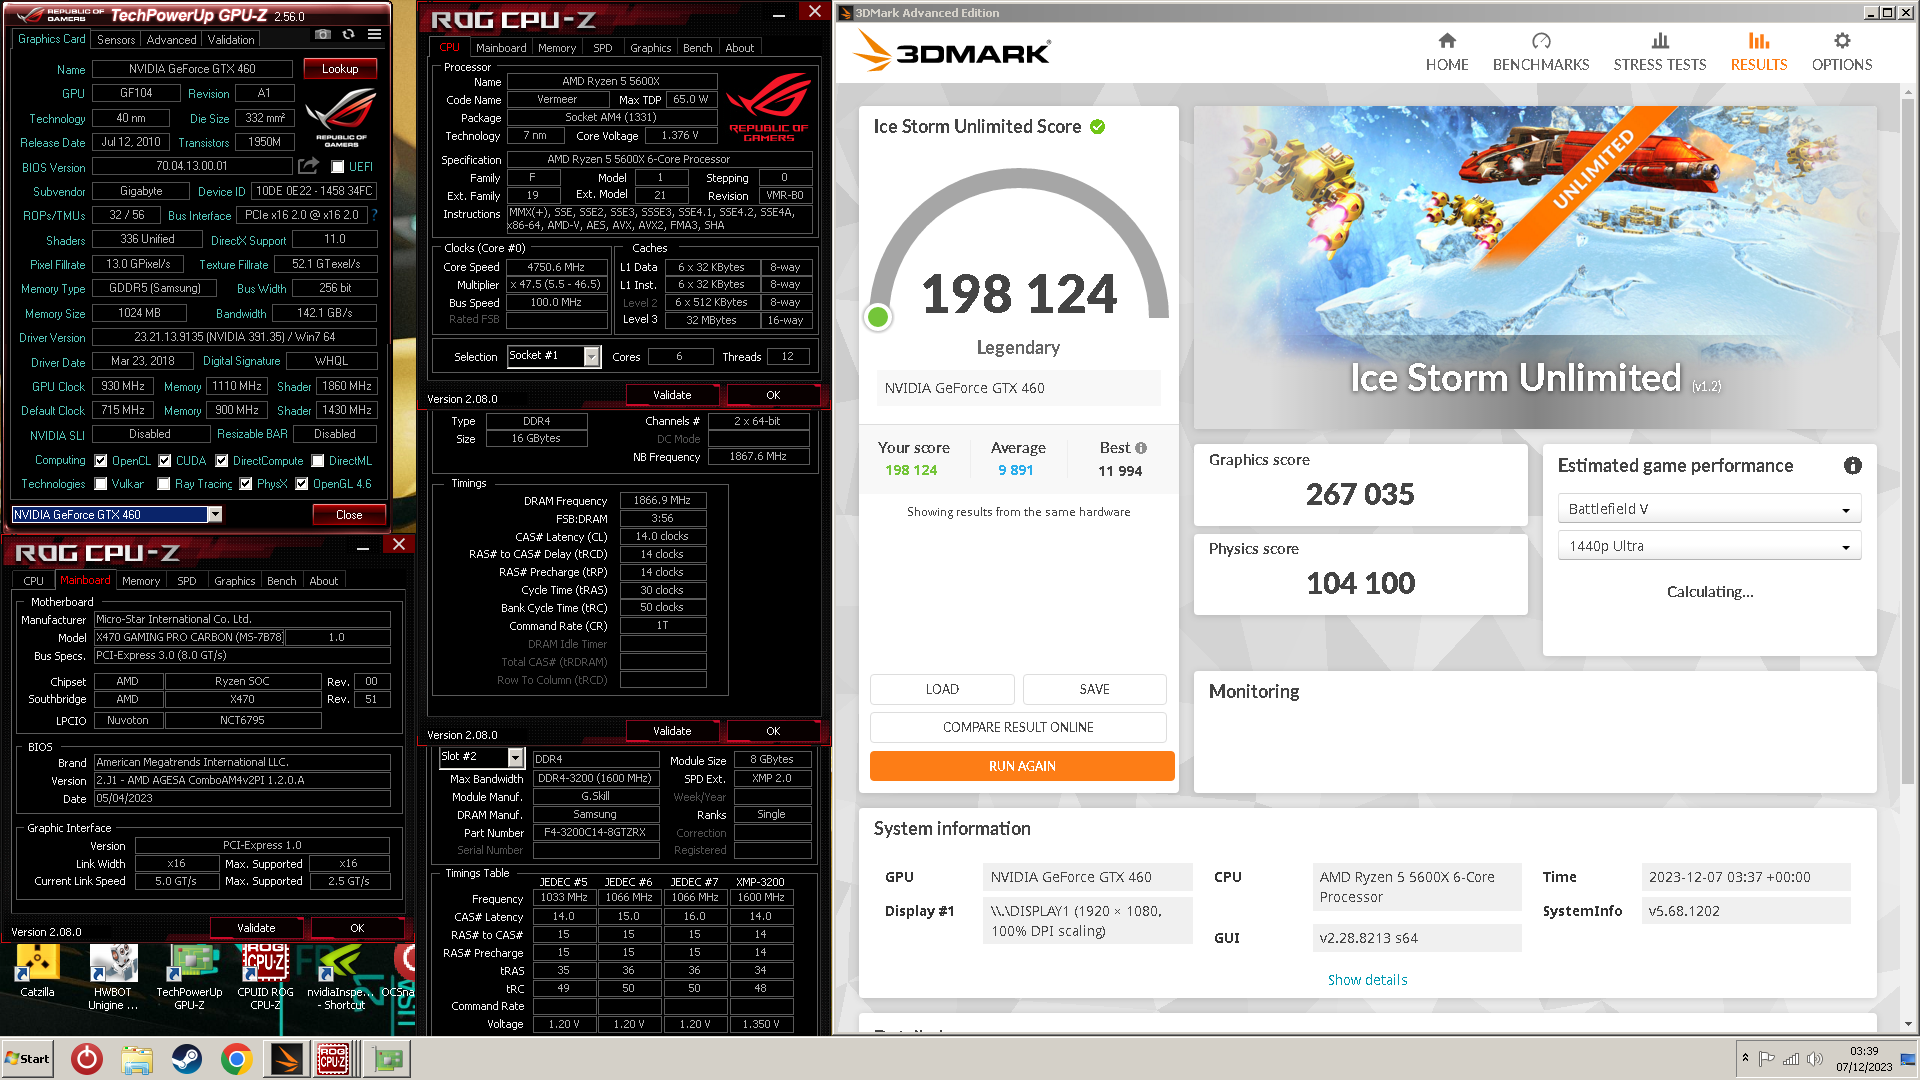Click the SAVE button in 3DMark

point(1095,689)
